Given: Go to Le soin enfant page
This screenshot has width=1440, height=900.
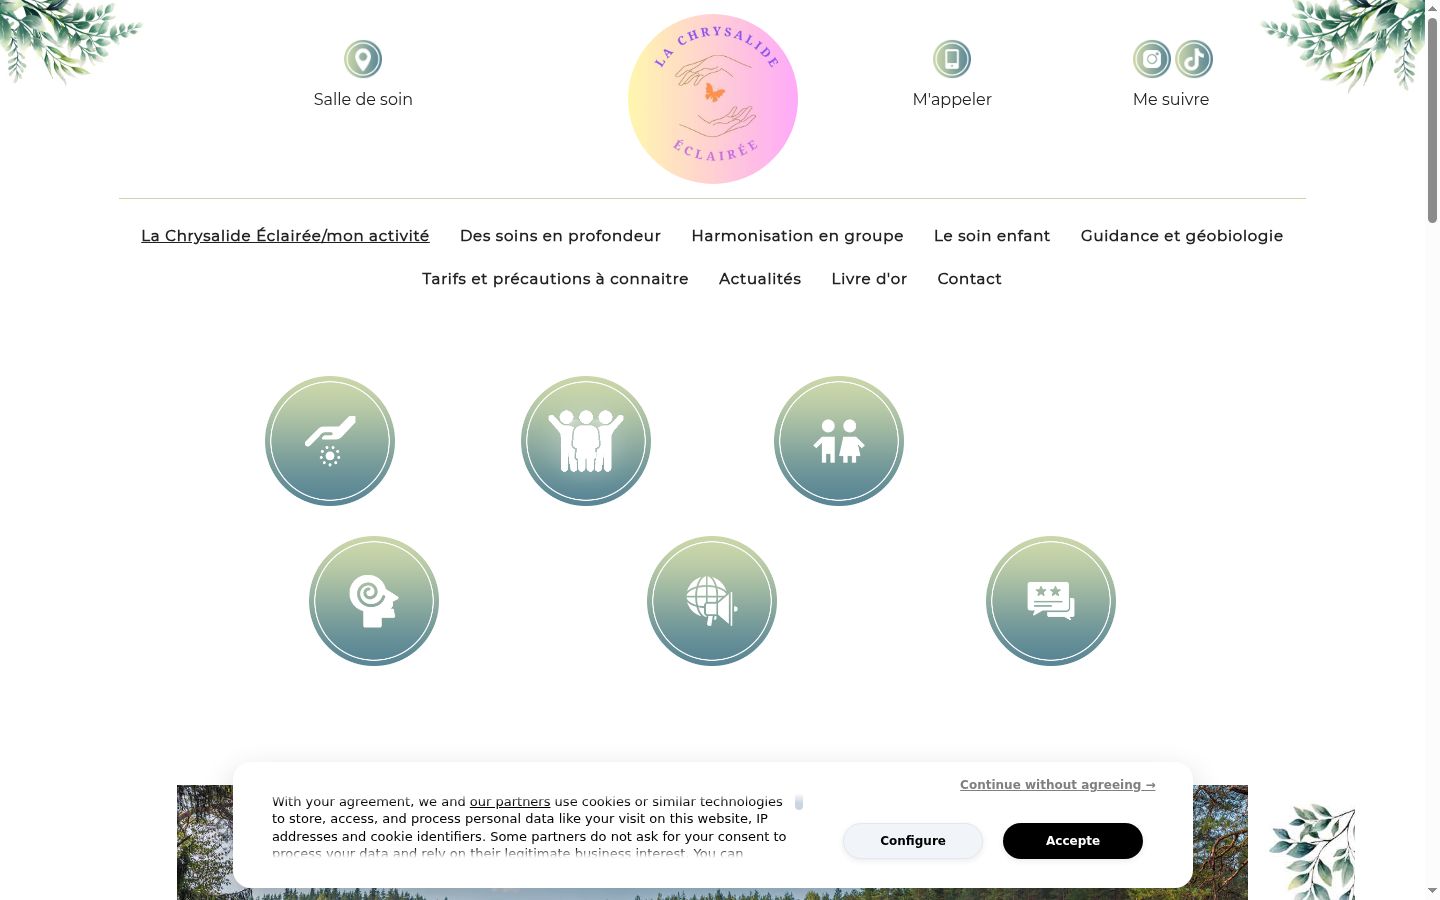Looking at the screenshot, I should click(992, 236).
